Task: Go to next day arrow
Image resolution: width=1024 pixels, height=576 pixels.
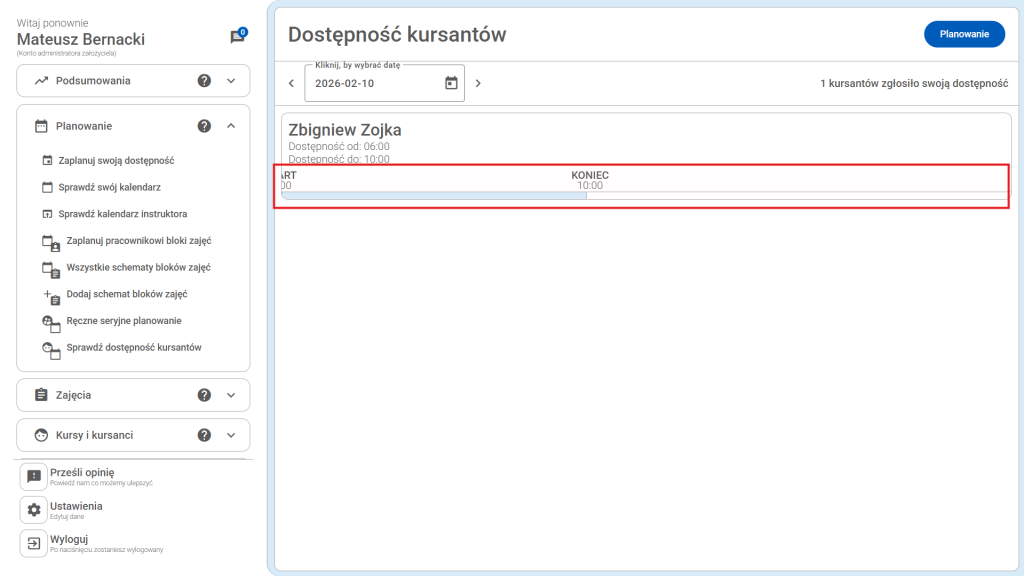Action: [x=478, y=83]
